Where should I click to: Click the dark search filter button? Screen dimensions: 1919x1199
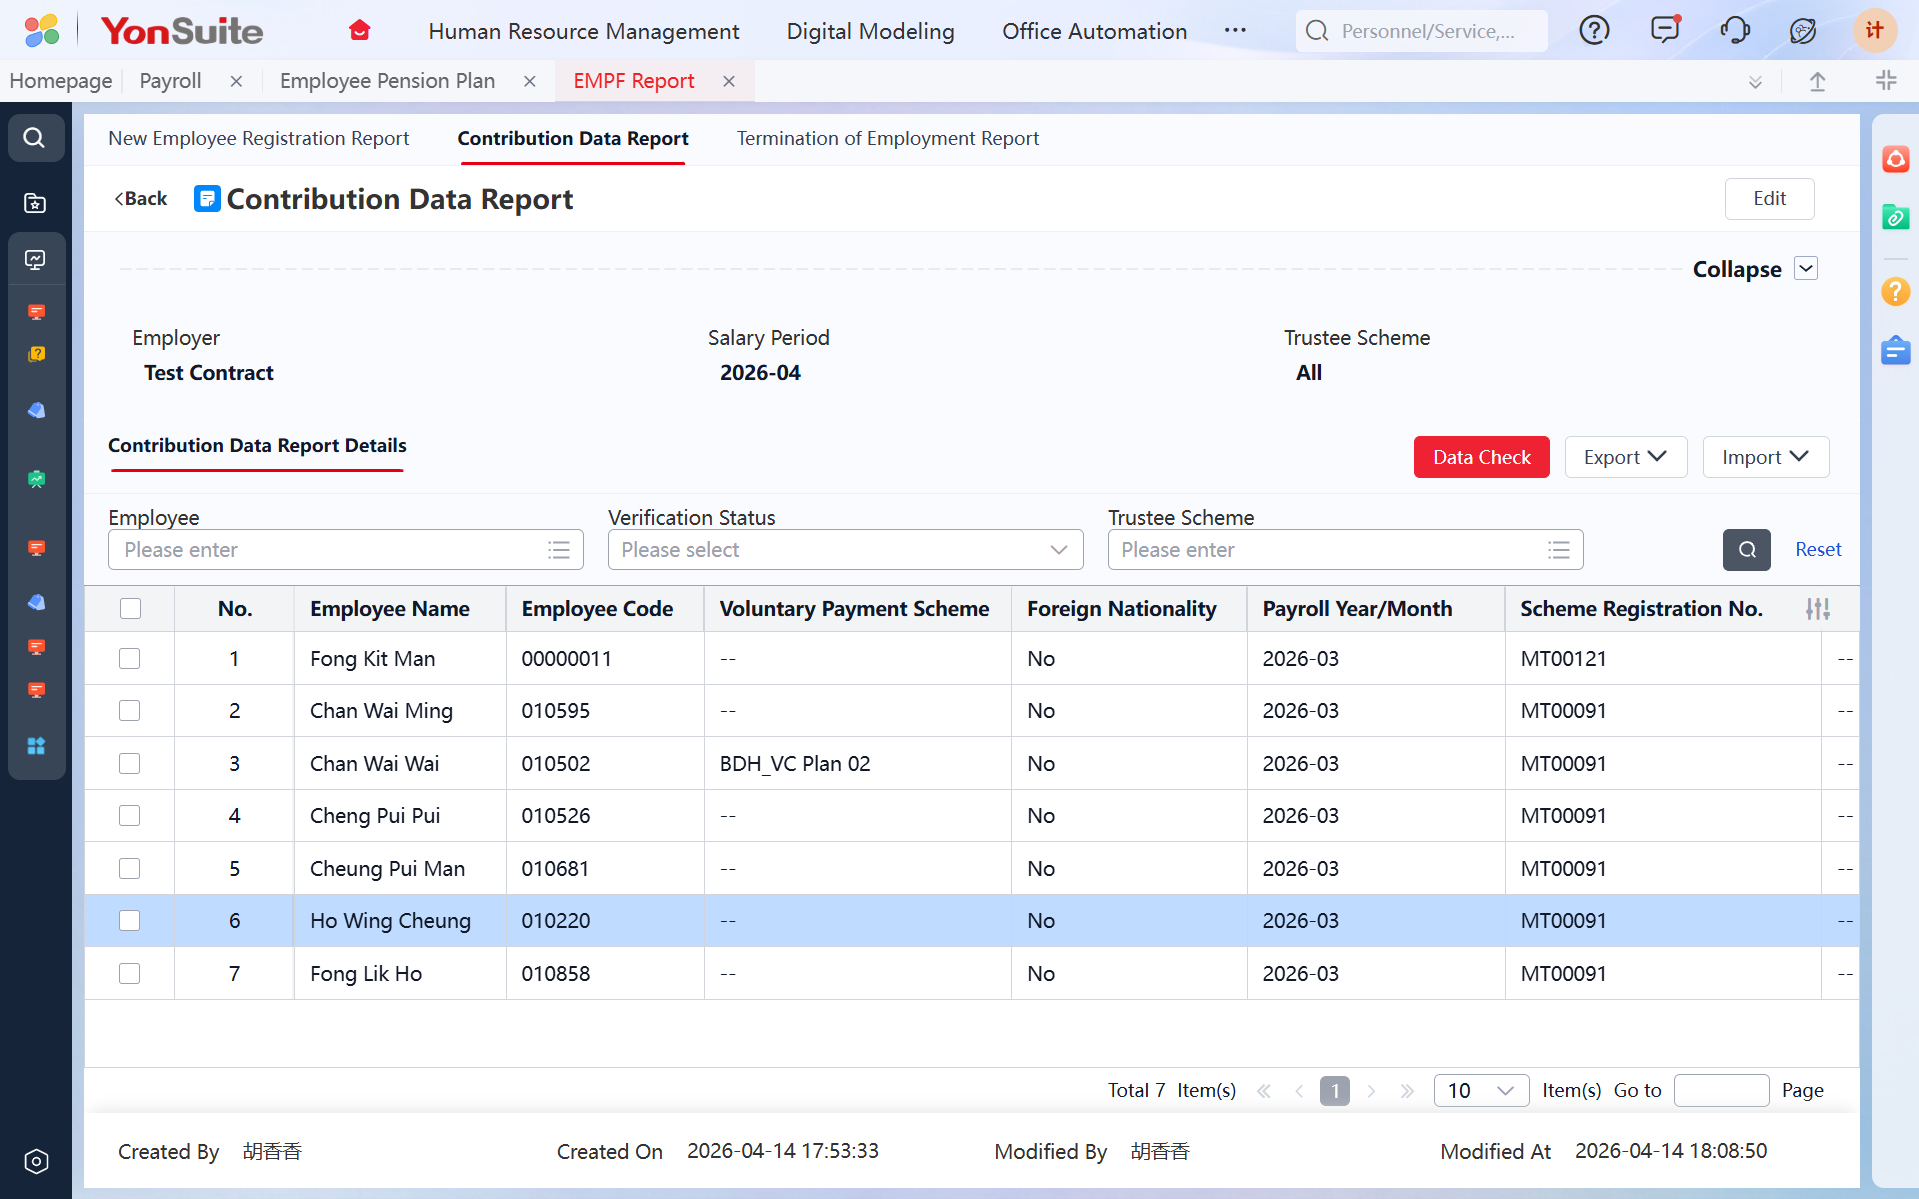1746,550
